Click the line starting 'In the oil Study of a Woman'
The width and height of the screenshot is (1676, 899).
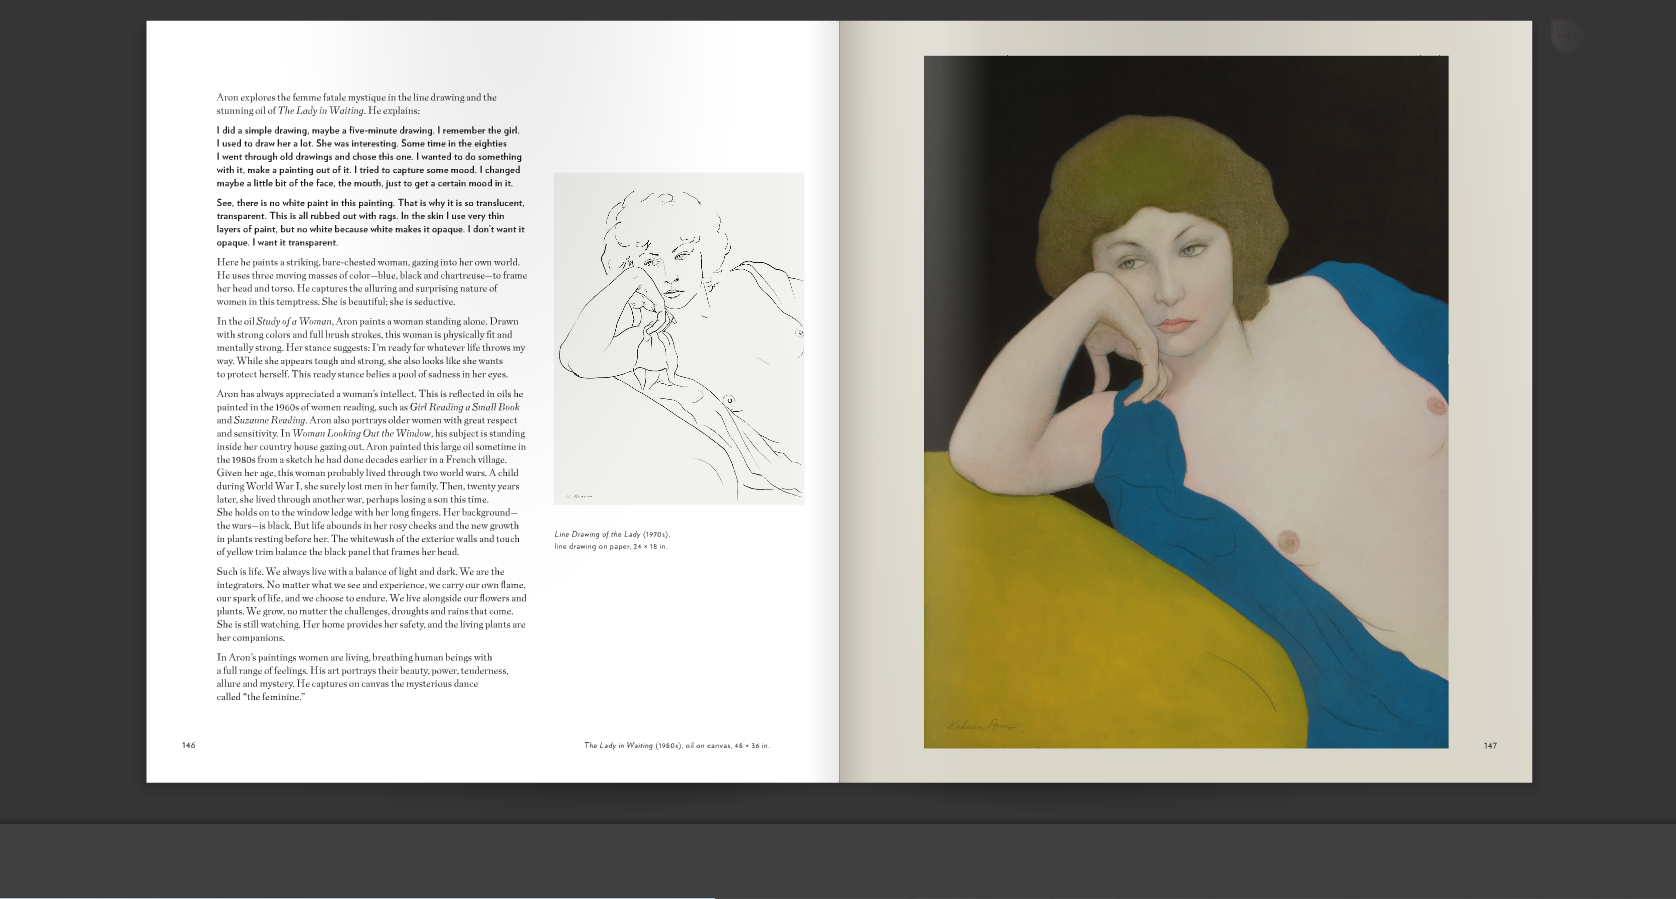tap(367, 322)
